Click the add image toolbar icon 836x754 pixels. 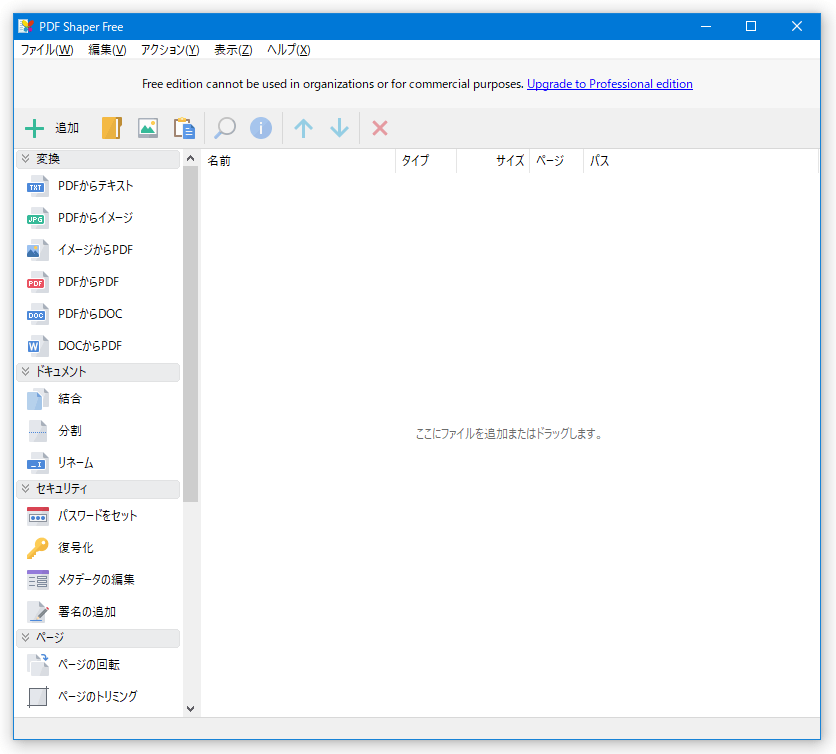(148, 128)
